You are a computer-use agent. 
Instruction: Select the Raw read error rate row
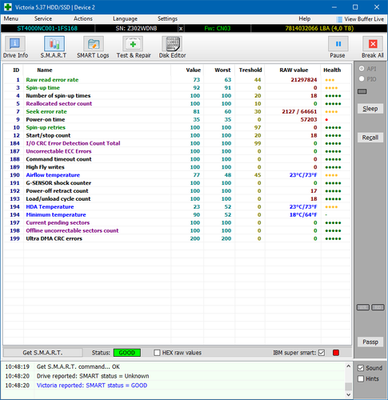tap(177, 80)
